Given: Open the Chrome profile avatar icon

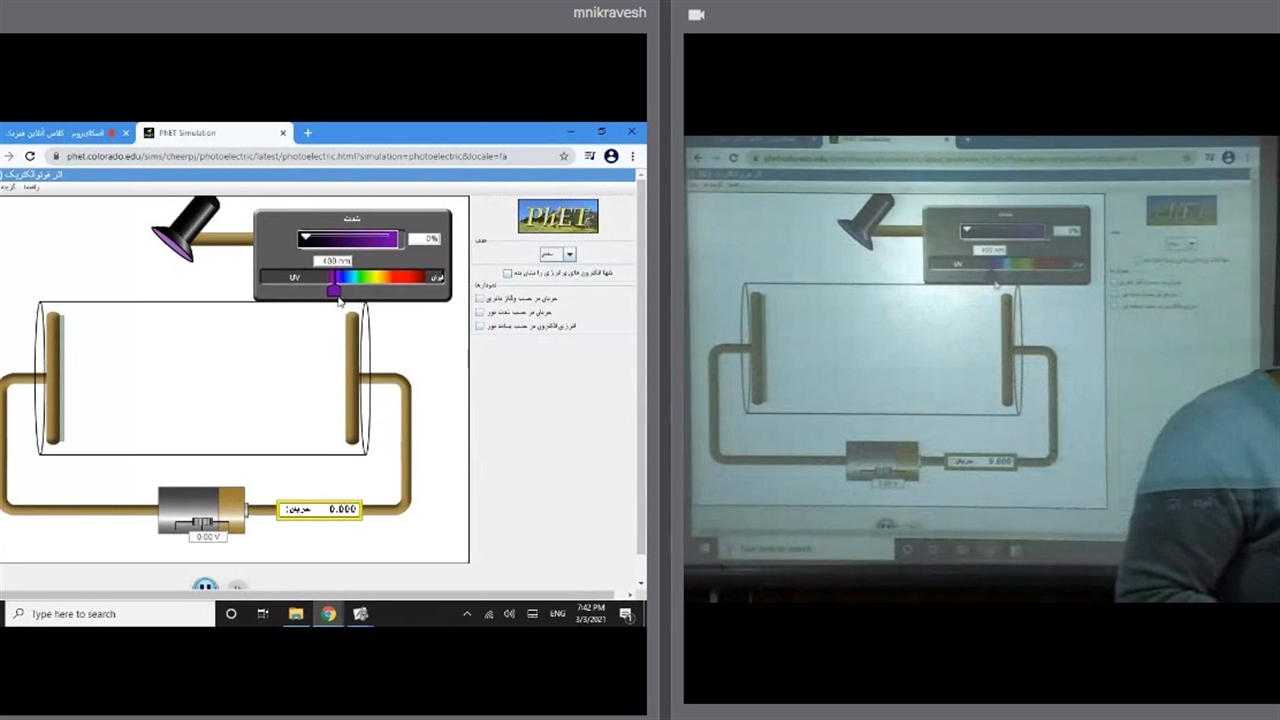Looking at the screenshot, I should [x=611, y=156].
